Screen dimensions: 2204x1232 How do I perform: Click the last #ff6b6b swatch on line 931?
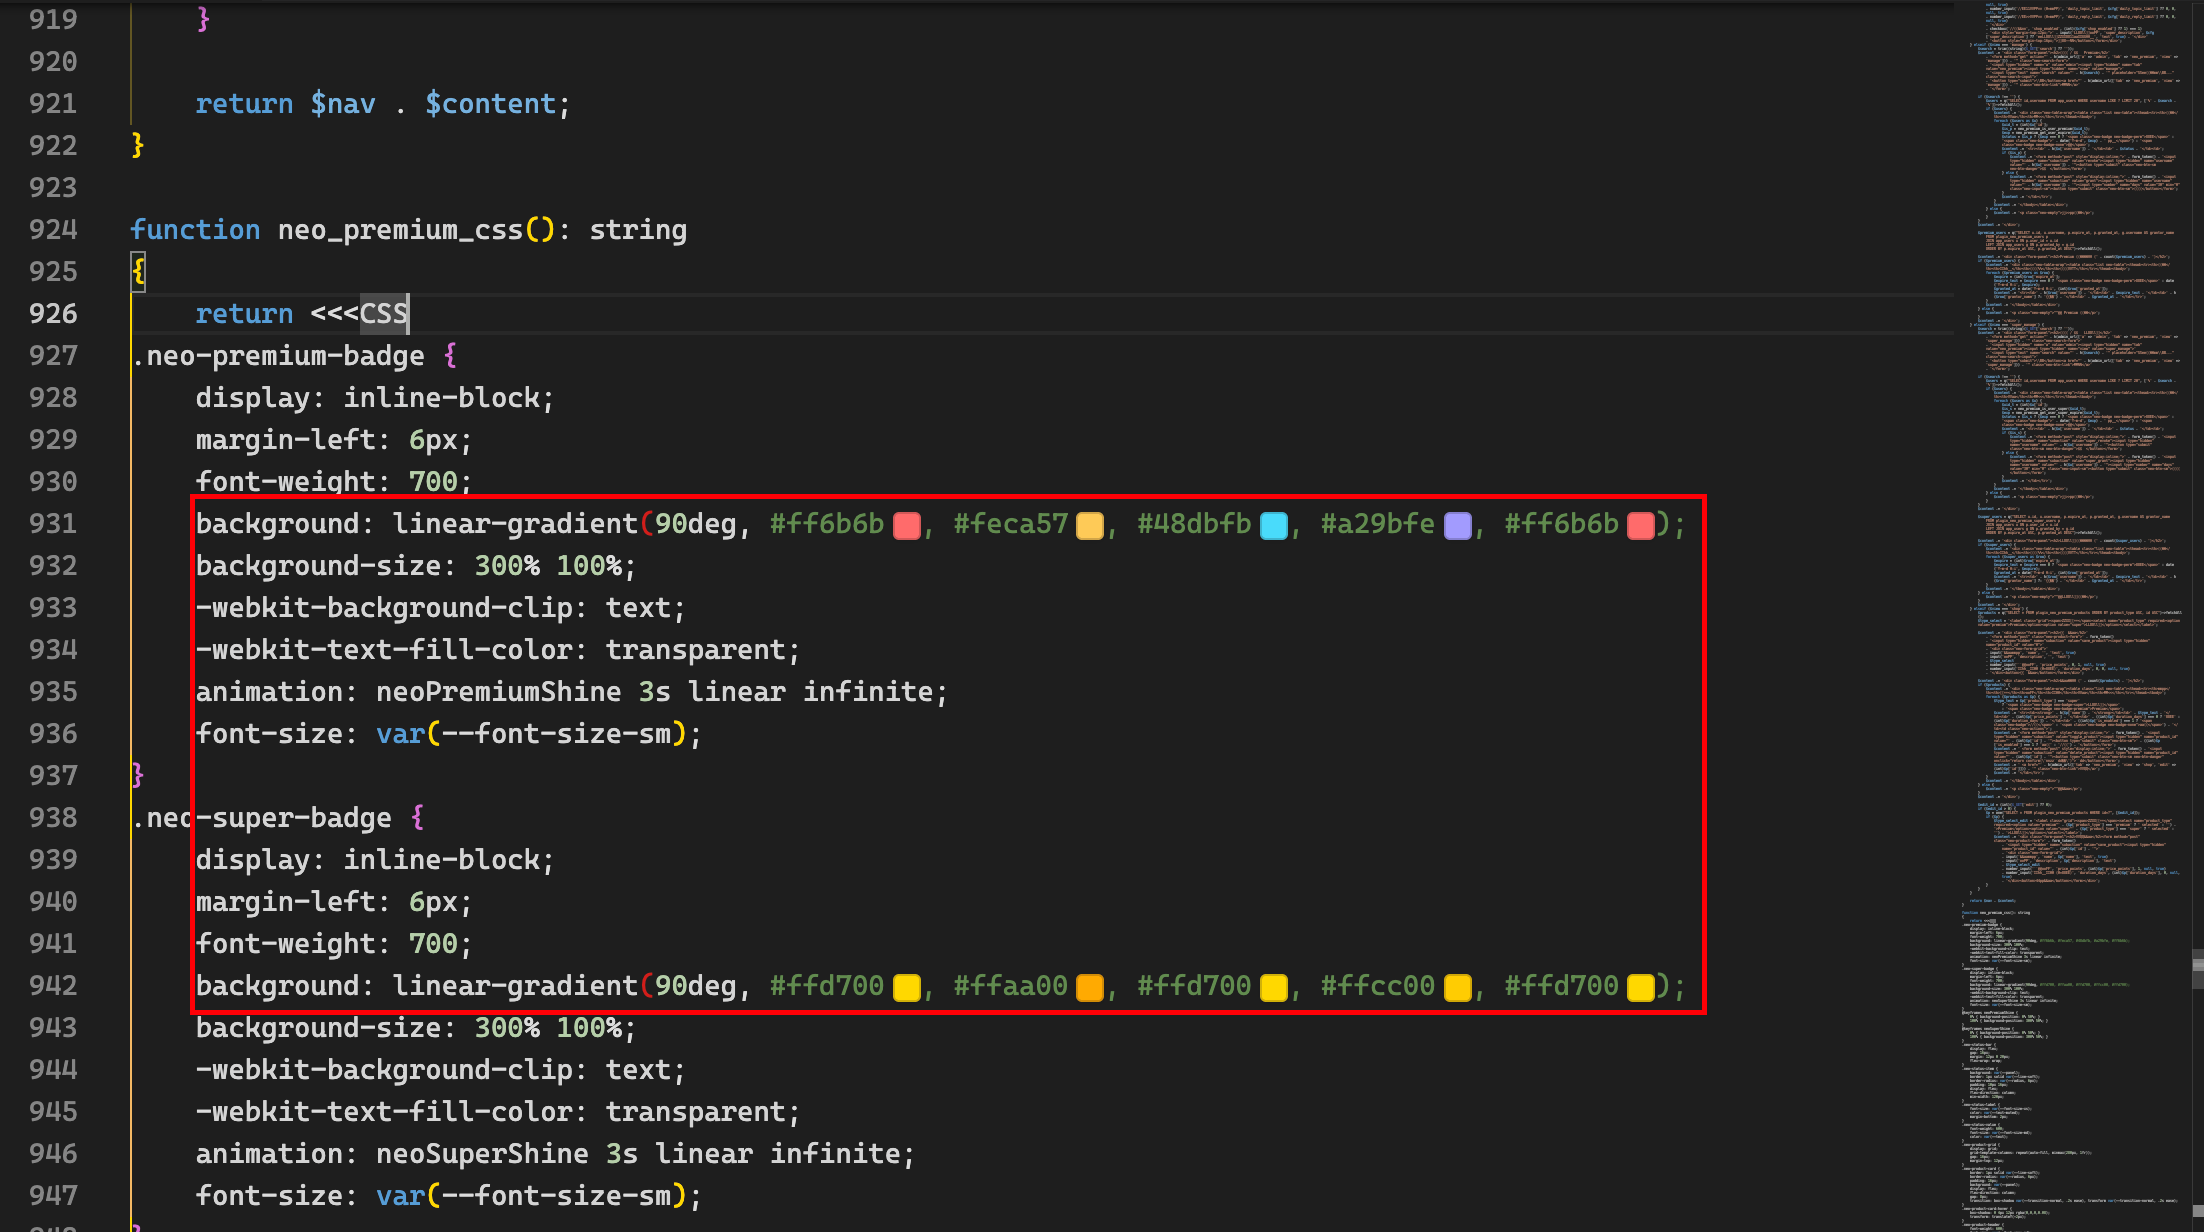[x=1641, y=525]
